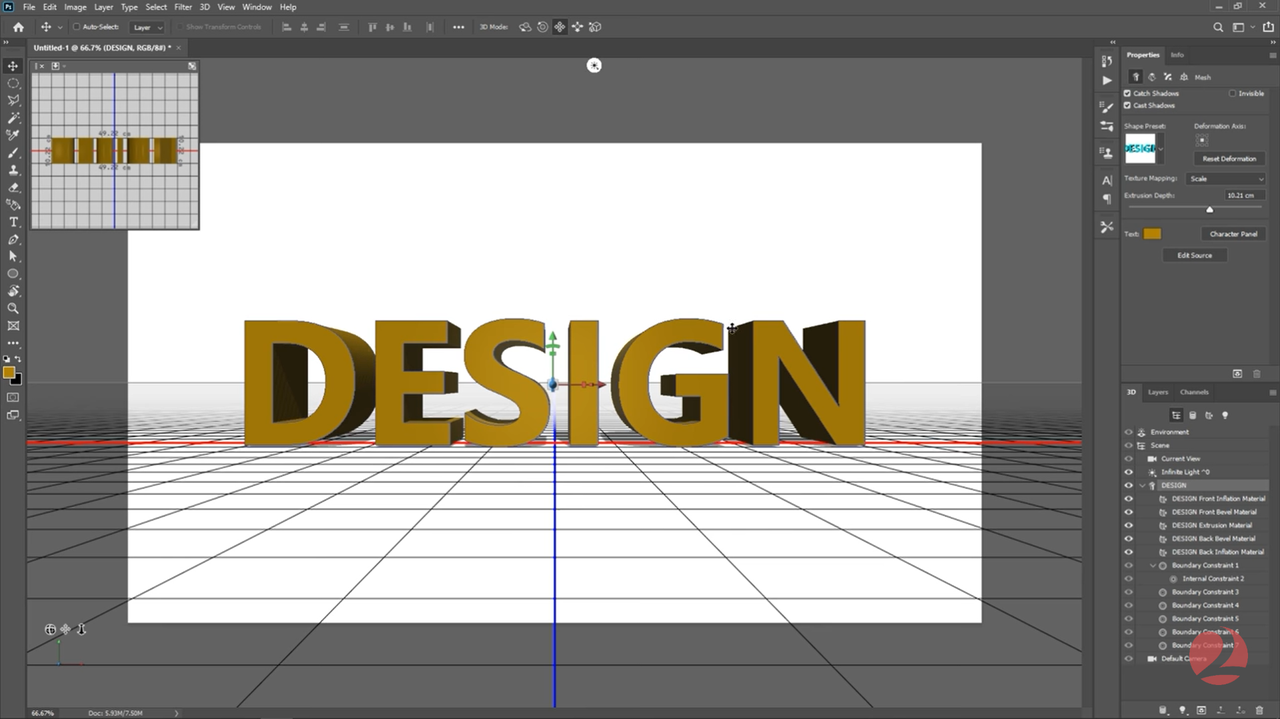Click the Home button in options bar
The width and height of the screenshot is (1280, 719).
pyautogui.click(x=18, y=27)
